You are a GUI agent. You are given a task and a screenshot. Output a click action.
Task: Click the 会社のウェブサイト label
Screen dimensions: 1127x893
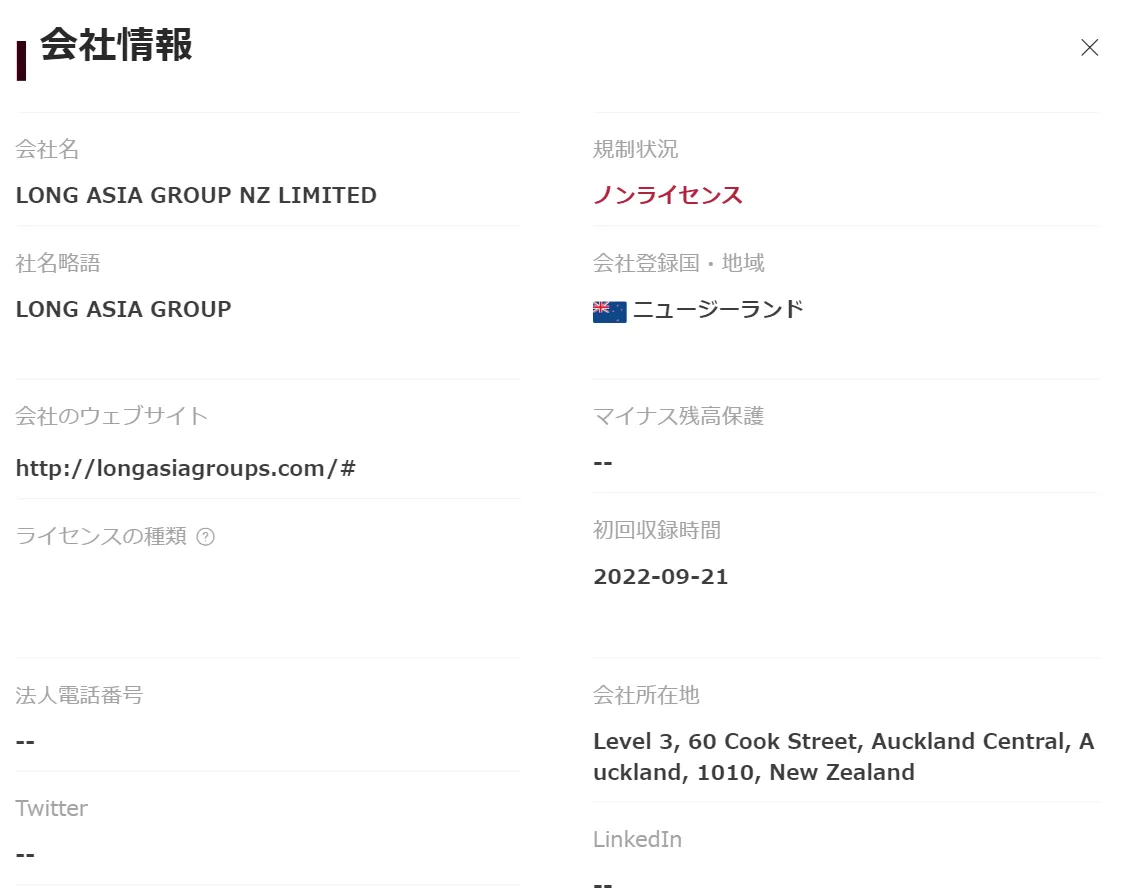pos(112,416)
